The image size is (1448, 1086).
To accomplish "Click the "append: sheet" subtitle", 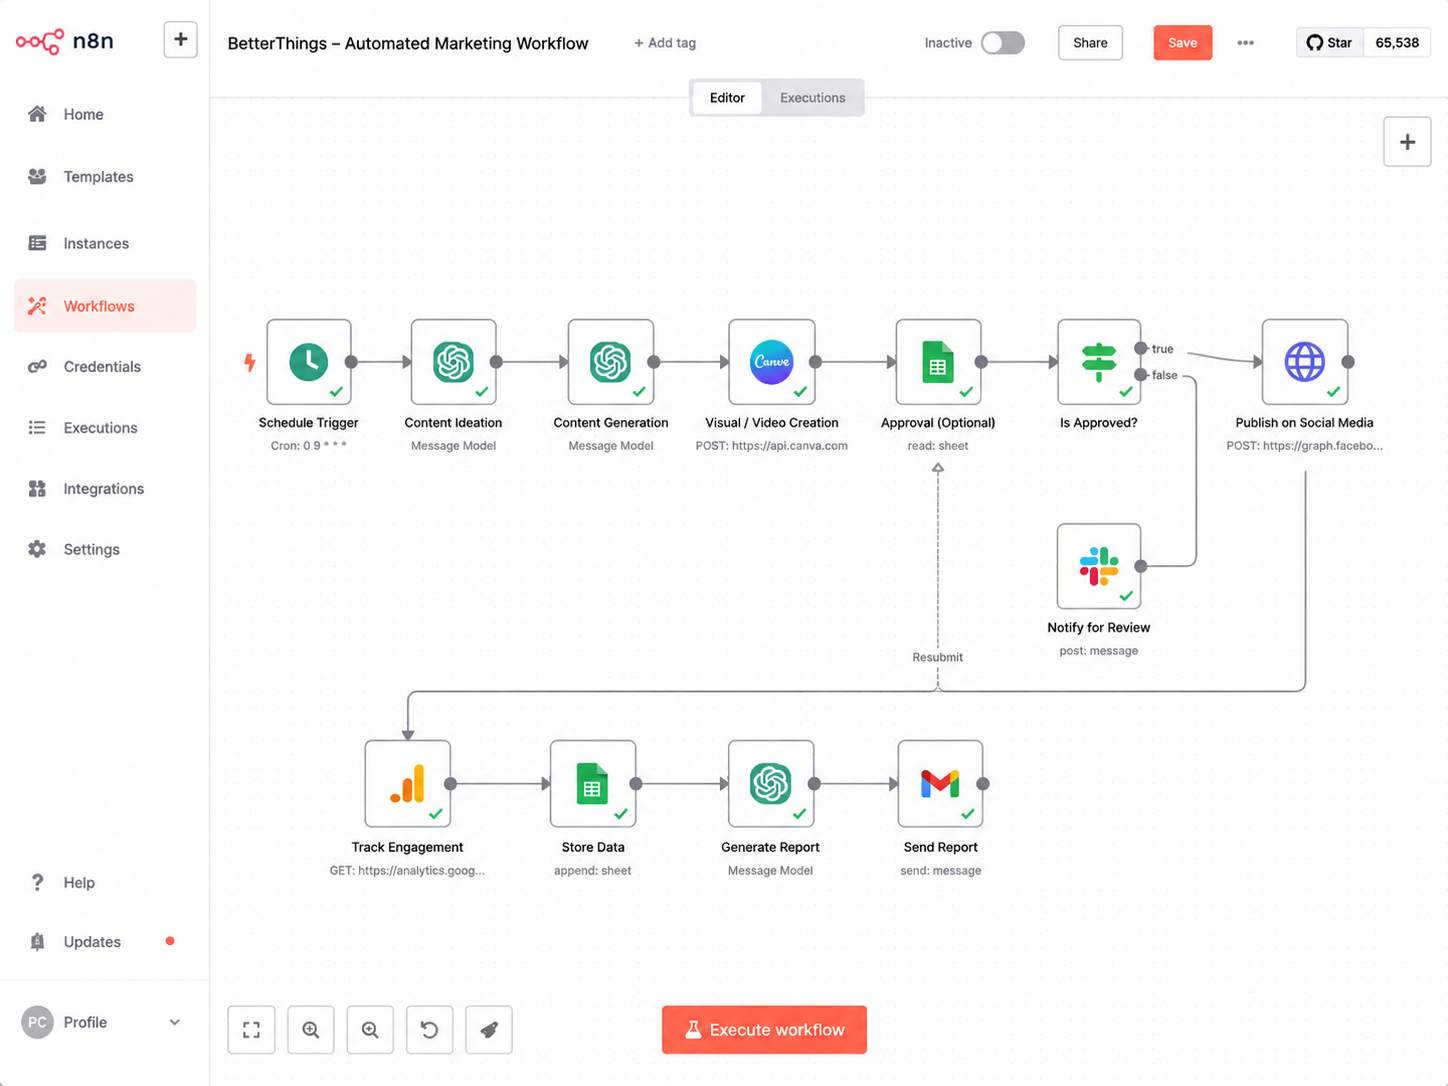I will pyautogui.click(x=593, y=871).
